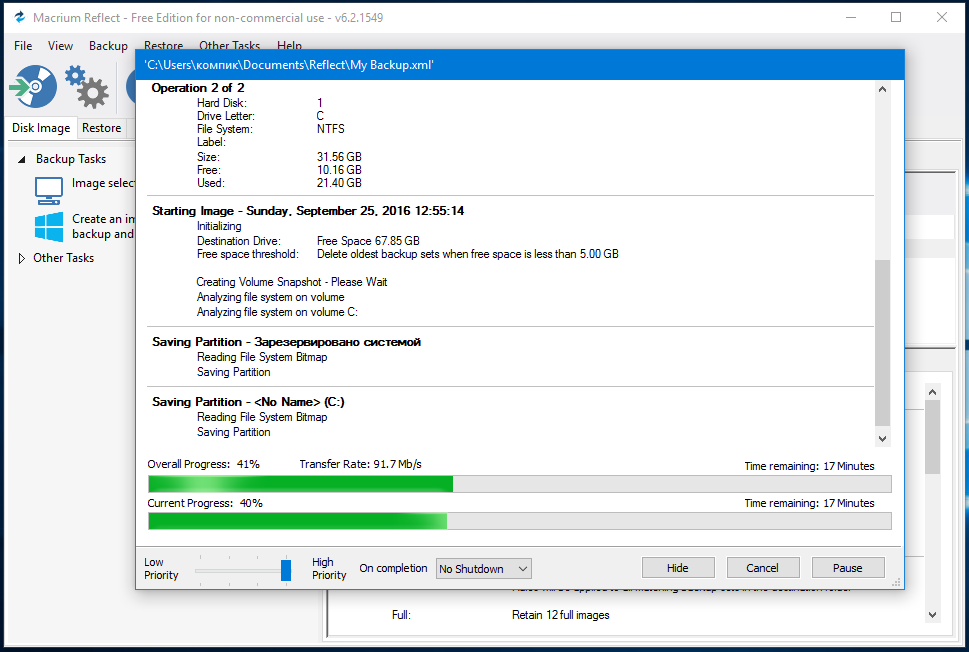The width and height of the screenshot is (969, 652).
Task: Open the On completion No Shutdown dropdown
Action: (484, 569)
